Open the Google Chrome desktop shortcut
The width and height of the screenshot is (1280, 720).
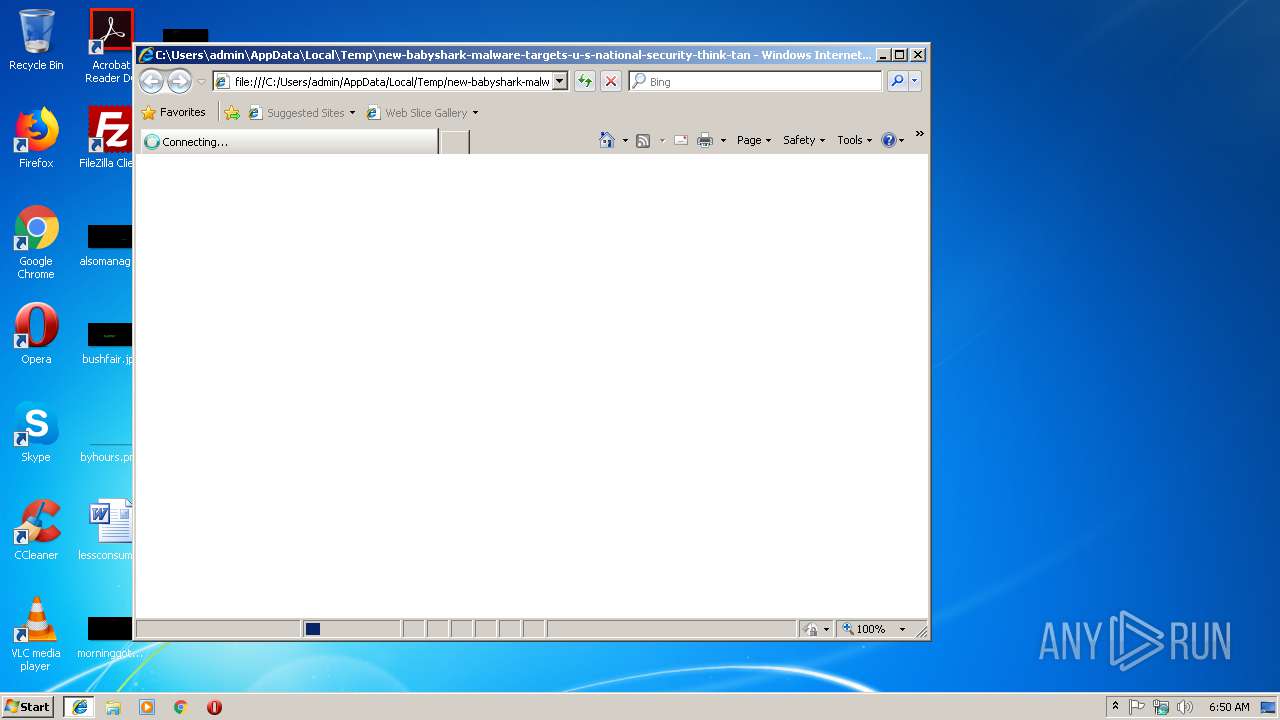(x=36, y=242)
